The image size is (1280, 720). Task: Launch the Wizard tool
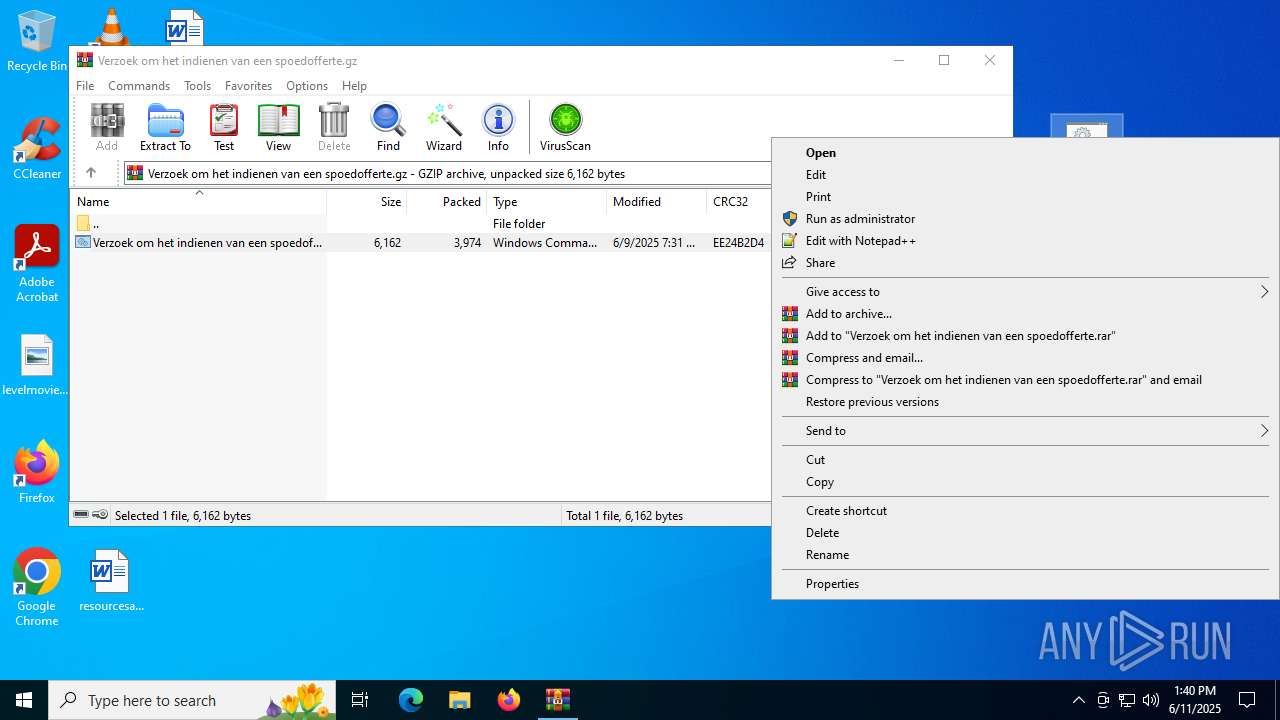[444, 127]
